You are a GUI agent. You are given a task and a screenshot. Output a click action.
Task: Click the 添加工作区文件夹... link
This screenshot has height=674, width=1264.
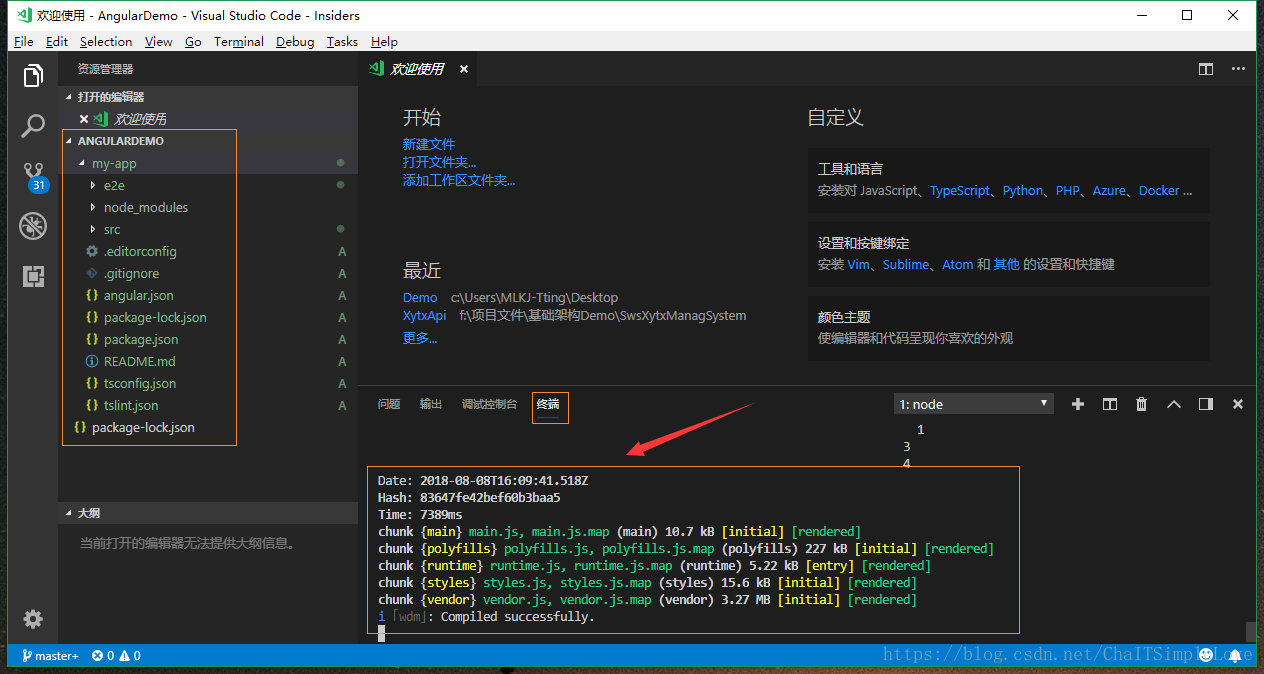point(459,180)
